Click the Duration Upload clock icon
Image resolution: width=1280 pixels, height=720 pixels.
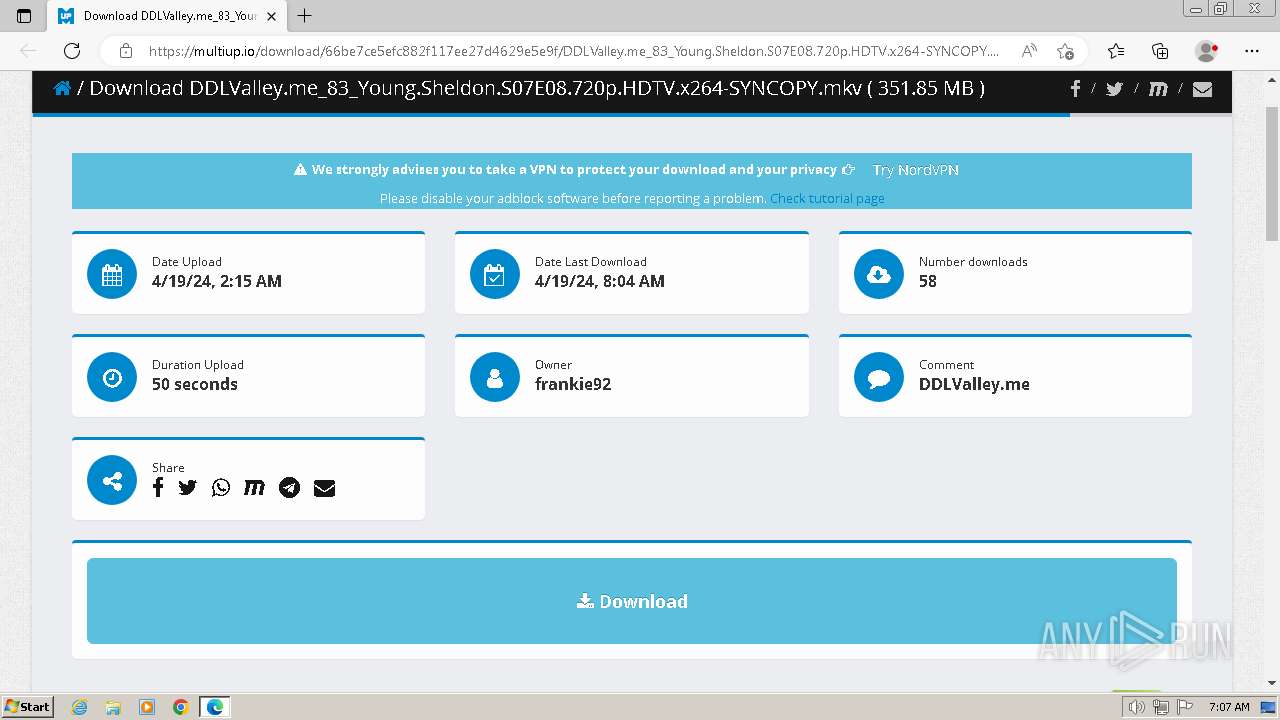(112, 377)
